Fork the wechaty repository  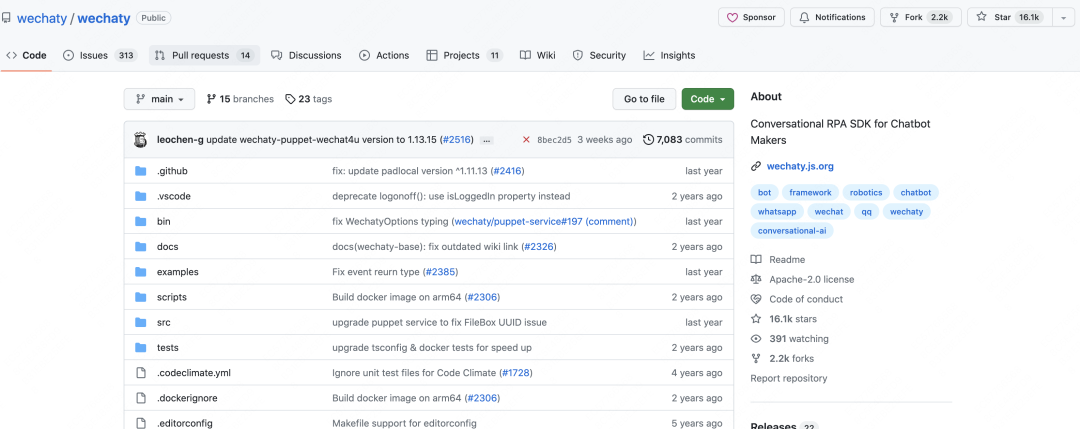[x=914, y=17]
